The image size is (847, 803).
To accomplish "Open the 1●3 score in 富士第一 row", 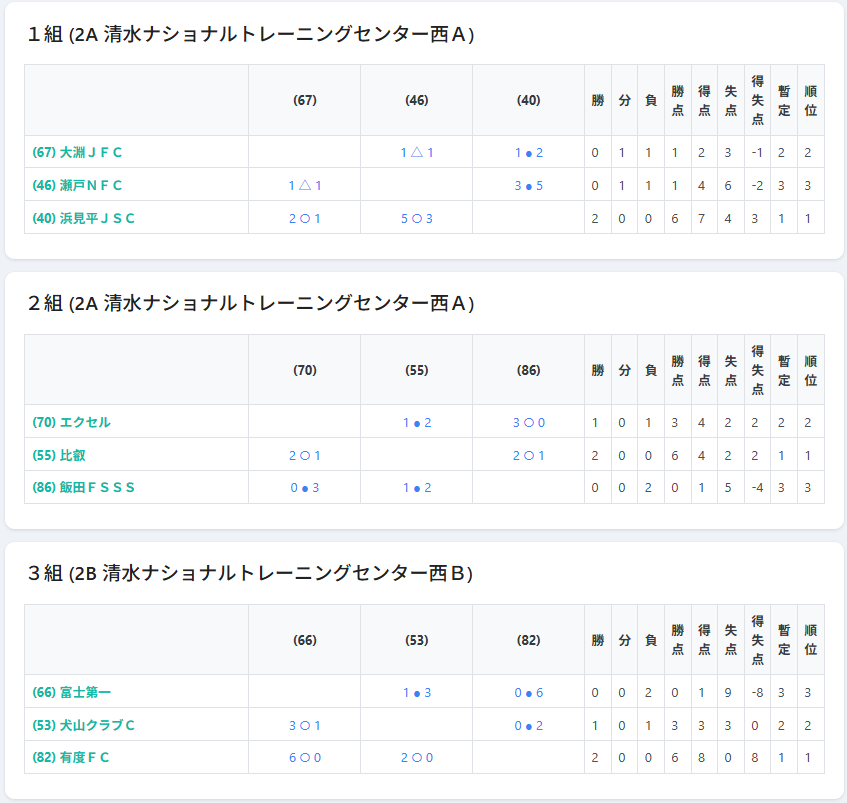I will click(417, 693).
